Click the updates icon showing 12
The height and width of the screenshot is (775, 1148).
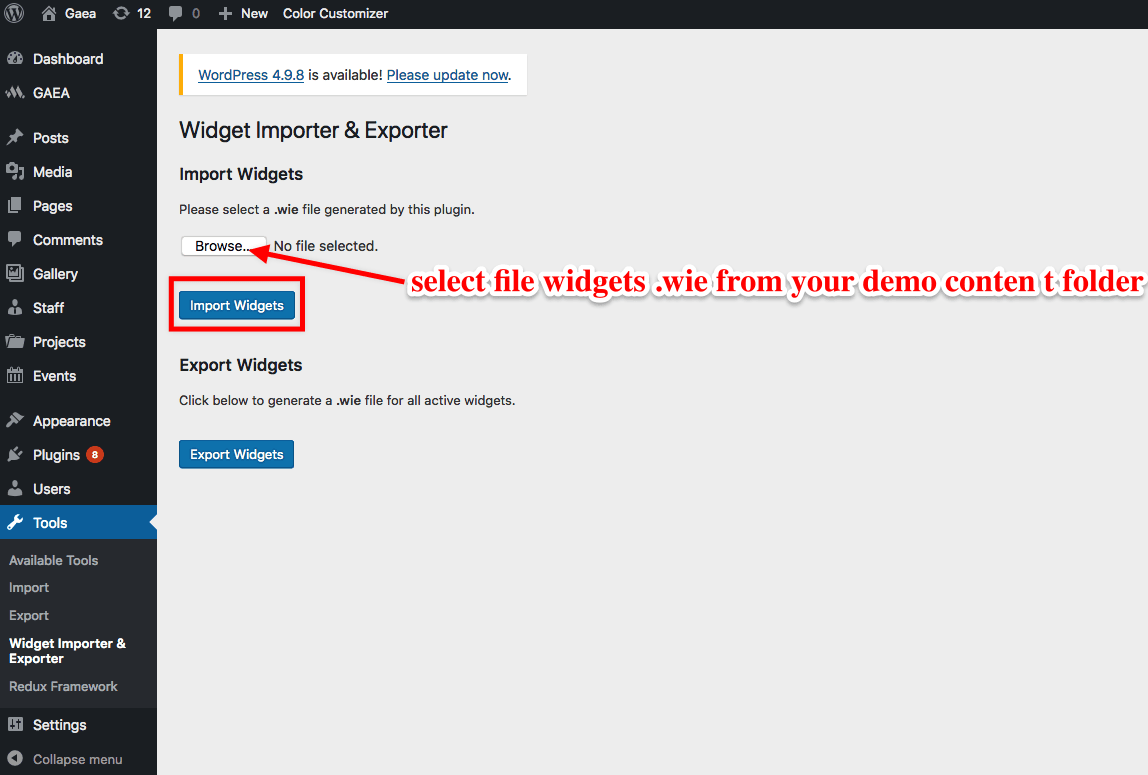(121, 13)
